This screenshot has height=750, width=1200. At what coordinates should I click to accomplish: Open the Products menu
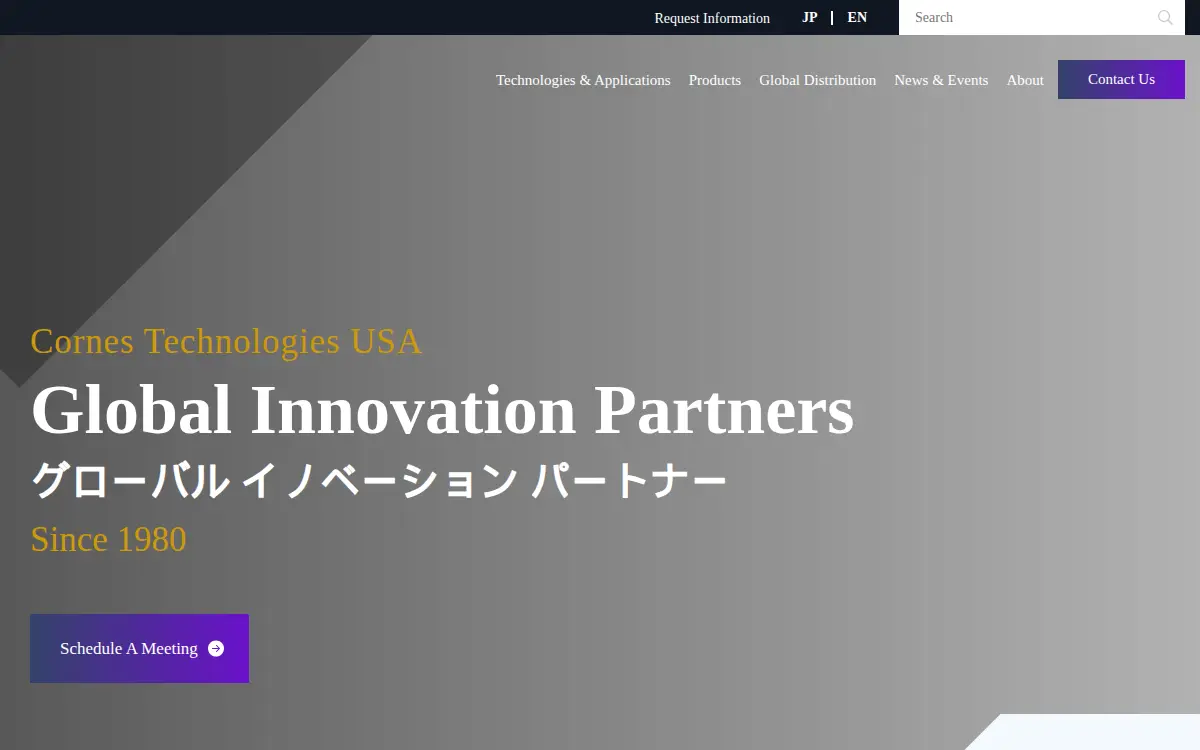(x=715, y=80)
